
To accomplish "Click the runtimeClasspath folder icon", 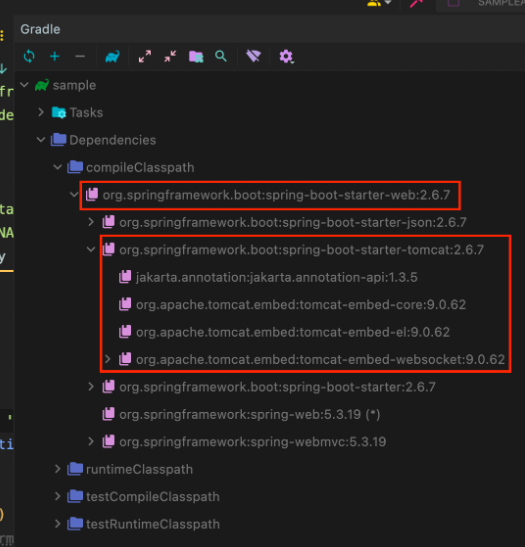I will click(75, 469).
